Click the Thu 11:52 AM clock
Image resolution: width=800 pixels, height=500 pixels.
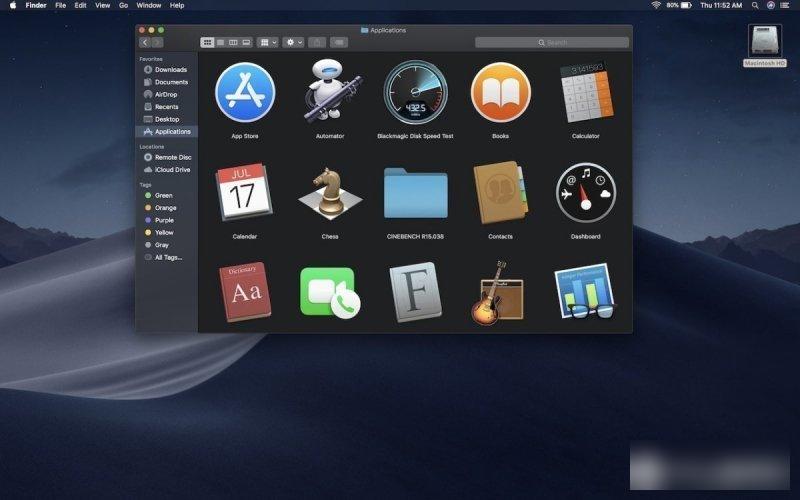721,5
